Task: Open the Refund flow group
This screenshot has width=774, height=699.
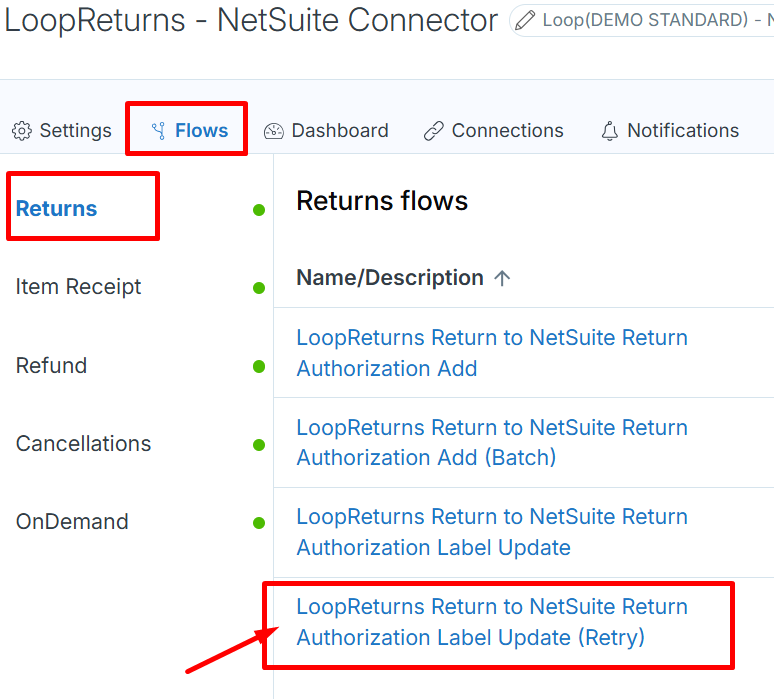Action: [x=51, y=366]
